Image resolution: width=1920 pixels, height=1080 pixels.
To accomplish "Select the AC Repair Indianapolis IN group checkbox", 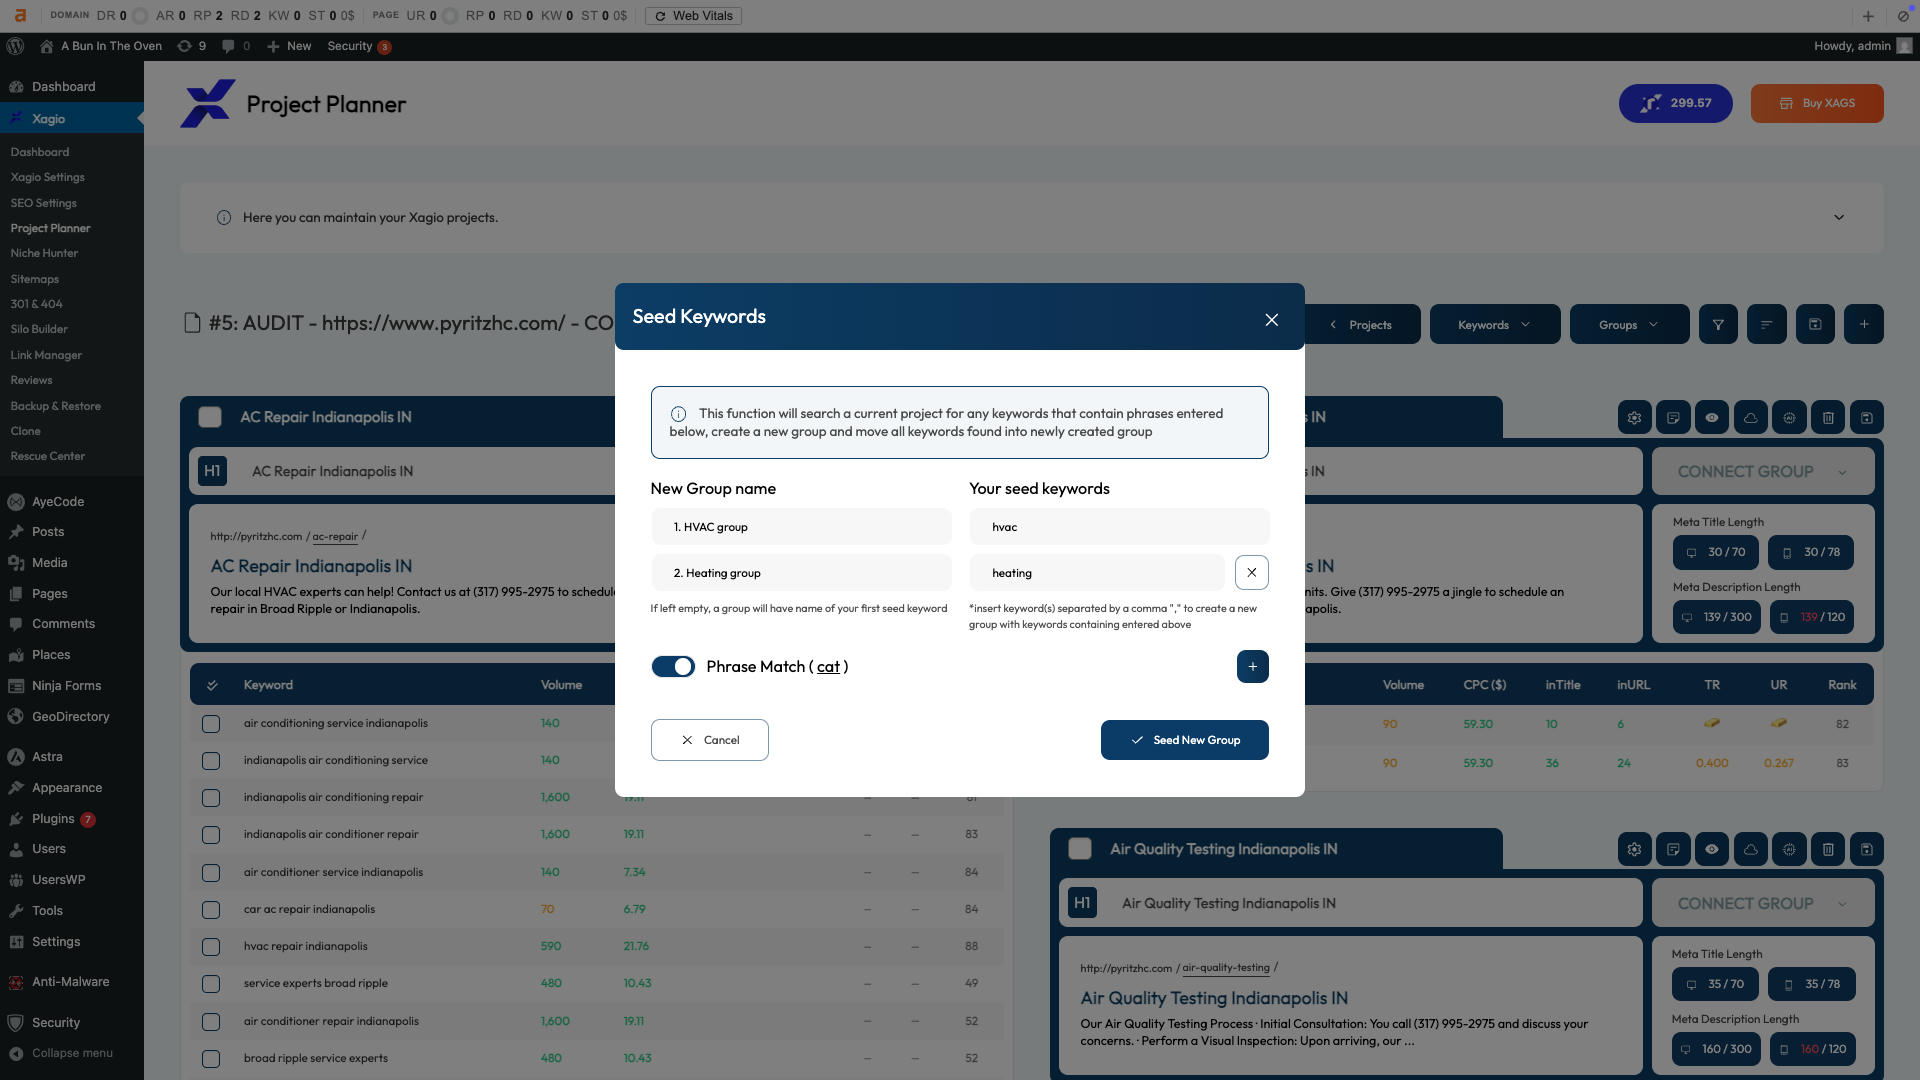I will [210, 418].
